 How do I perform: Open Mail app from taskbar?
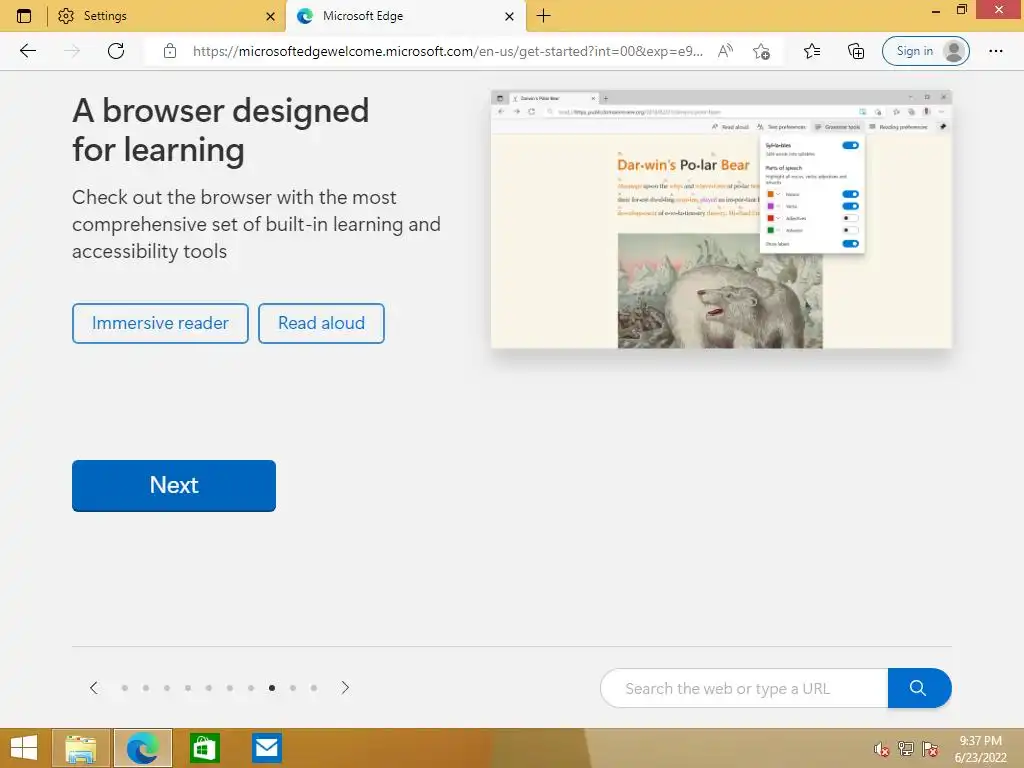coord(266,748)
